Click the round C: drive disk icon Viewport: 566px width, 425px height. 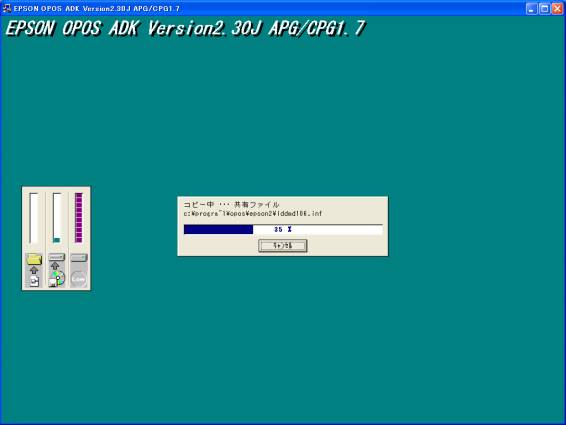point(79,279)
